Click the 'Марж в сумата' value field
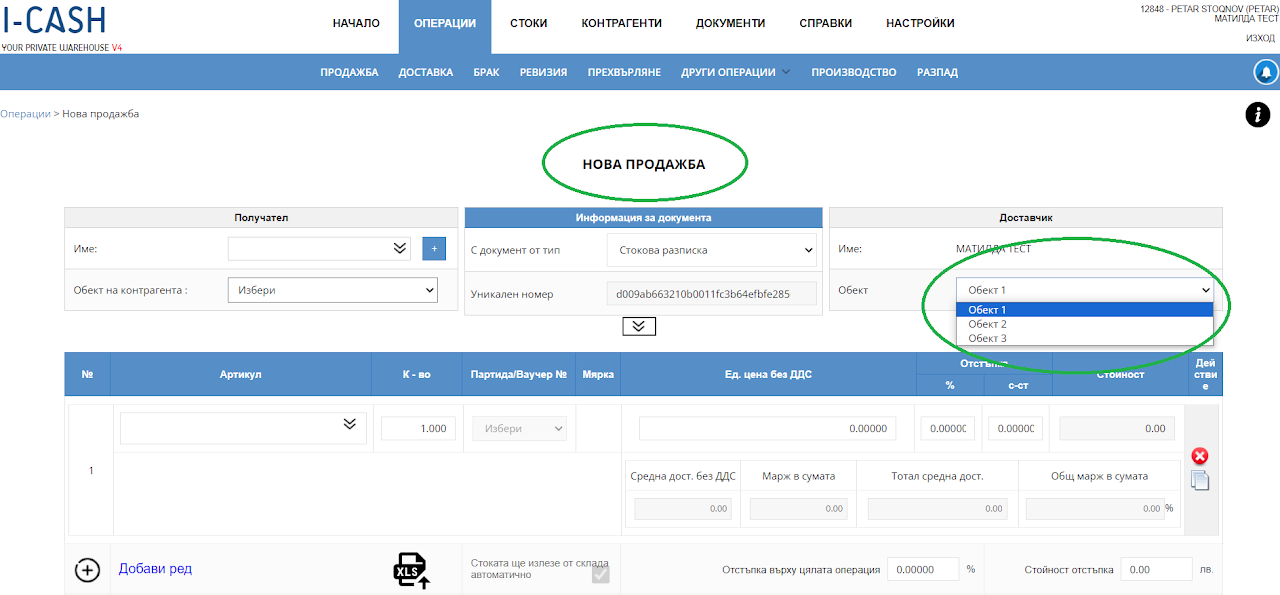The width and height of the screenshot is (1280, 595). [798, 508]
